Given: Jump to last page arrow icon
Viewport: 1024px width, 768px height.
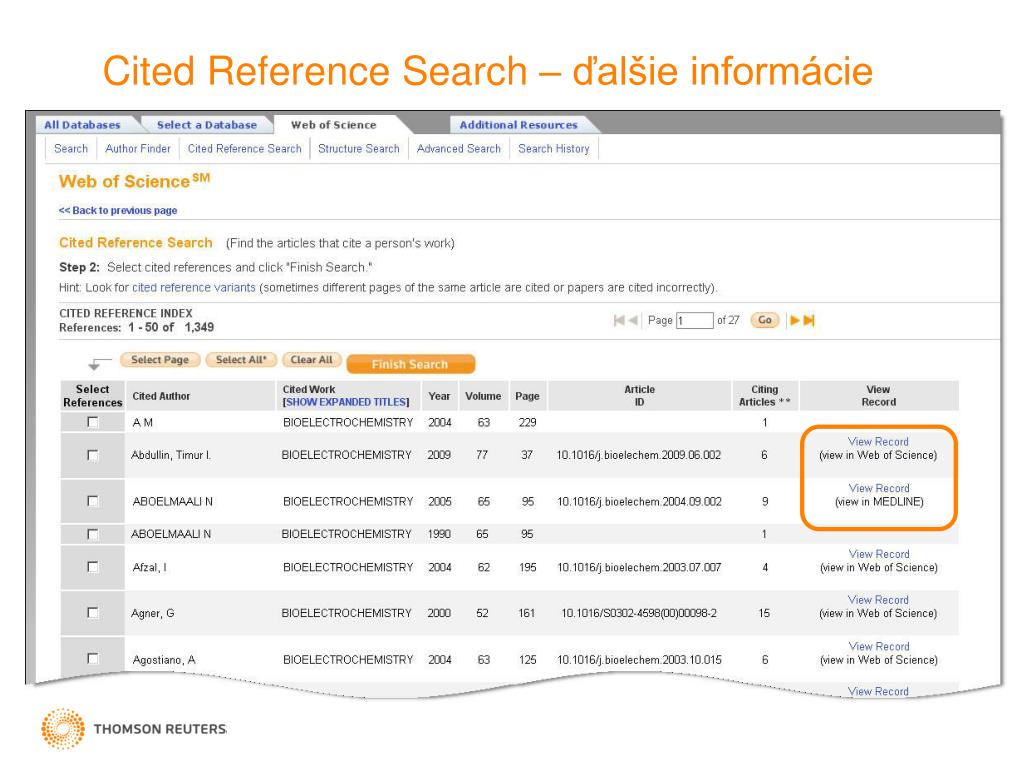Looking at the screenshot, I should (809, 320).
